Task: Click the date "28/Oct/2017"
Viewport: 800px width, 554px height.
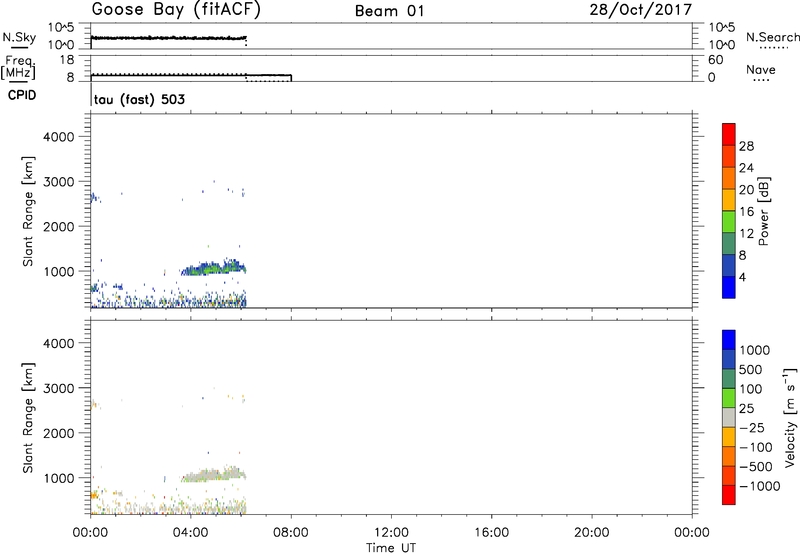Action: (x=641, y=10)
